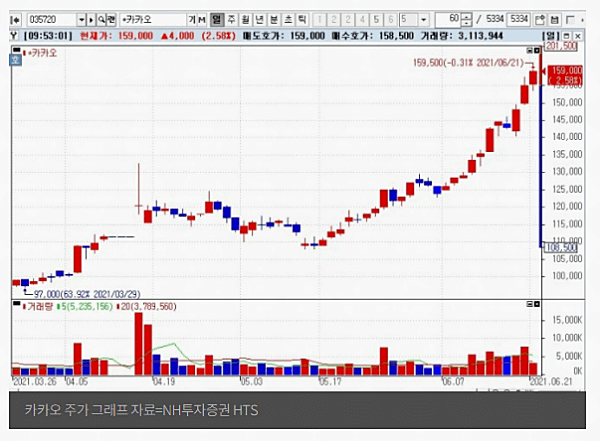Screen dimensions: 600x441
Task: Click the [일] label on the quote bar
Action: pyautogui.click(x=550, y=36)
